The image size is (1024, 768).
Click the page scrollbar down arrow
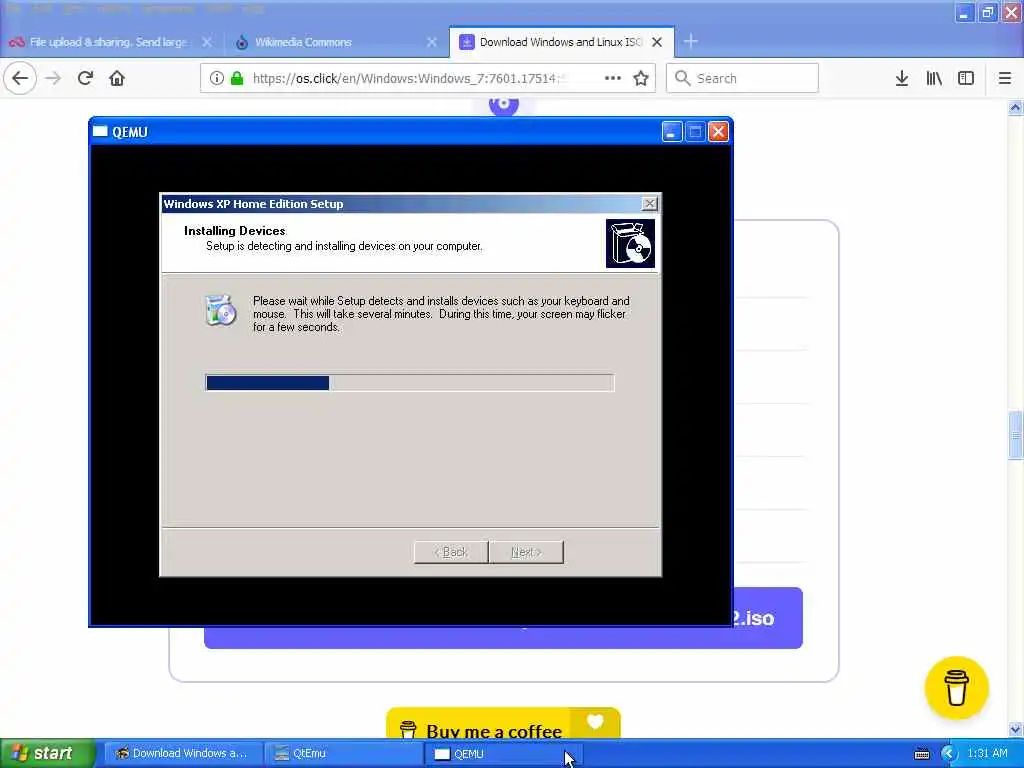[1016, 729]
